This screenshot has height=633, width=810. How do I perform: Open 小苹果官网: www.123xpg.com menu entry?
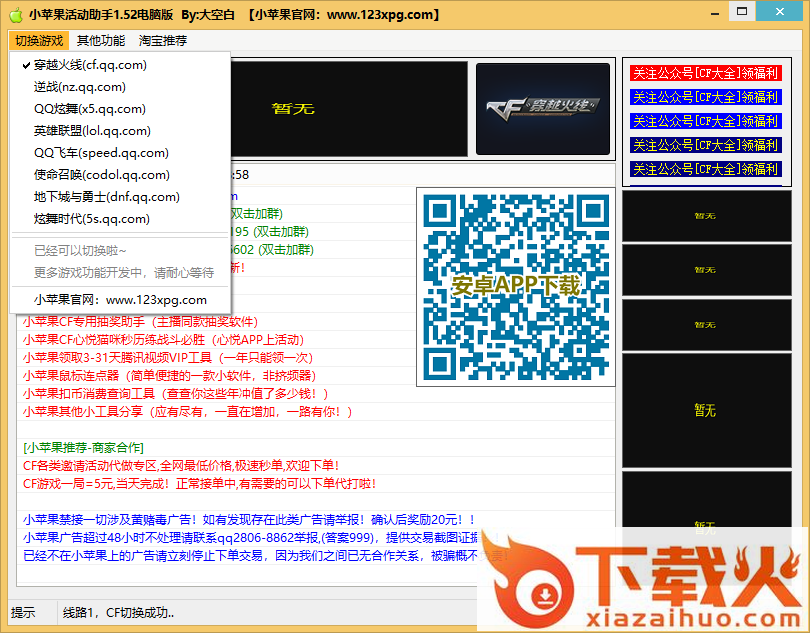click(120, 300)
